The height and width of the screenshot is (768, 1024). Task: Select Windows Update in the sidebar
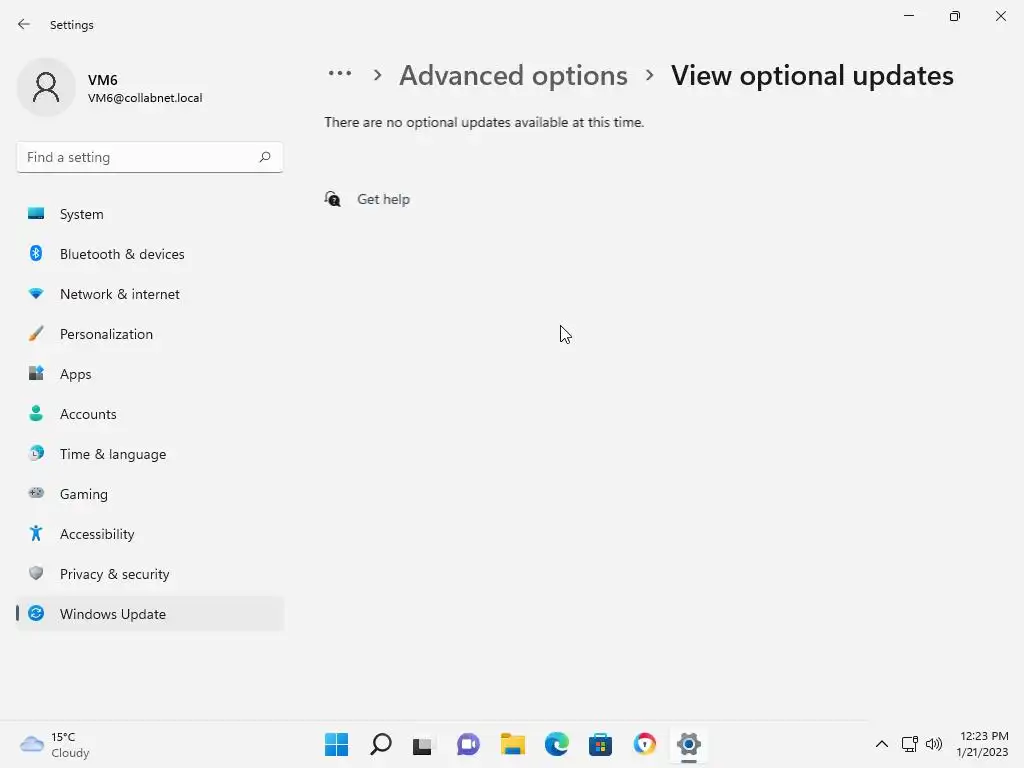pyautogui.click(x=150, y=614)
